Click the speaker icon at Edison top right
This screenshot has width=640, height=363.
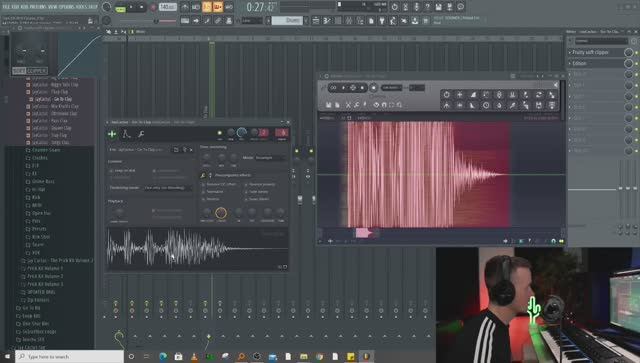[556, 85]
